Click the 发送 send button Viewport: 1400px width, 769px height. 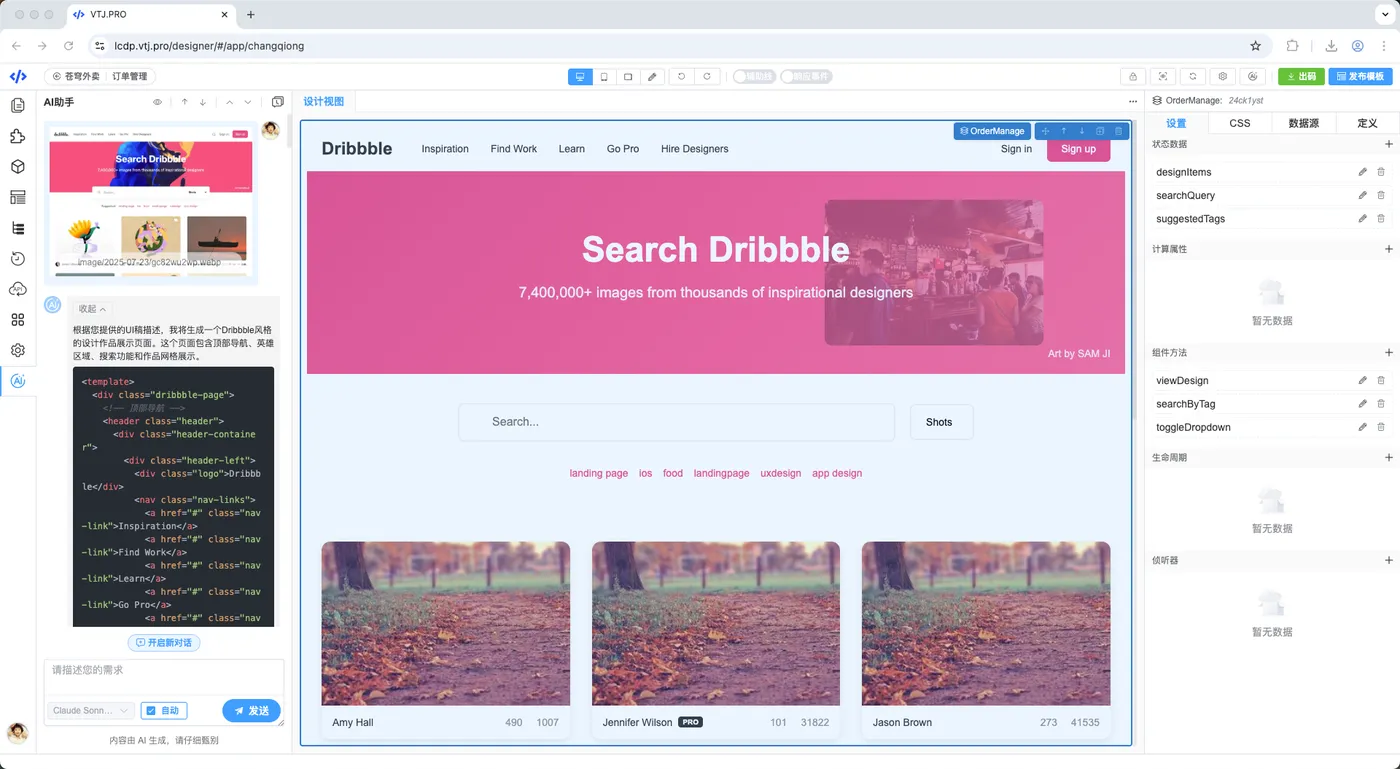pos(251,710)
